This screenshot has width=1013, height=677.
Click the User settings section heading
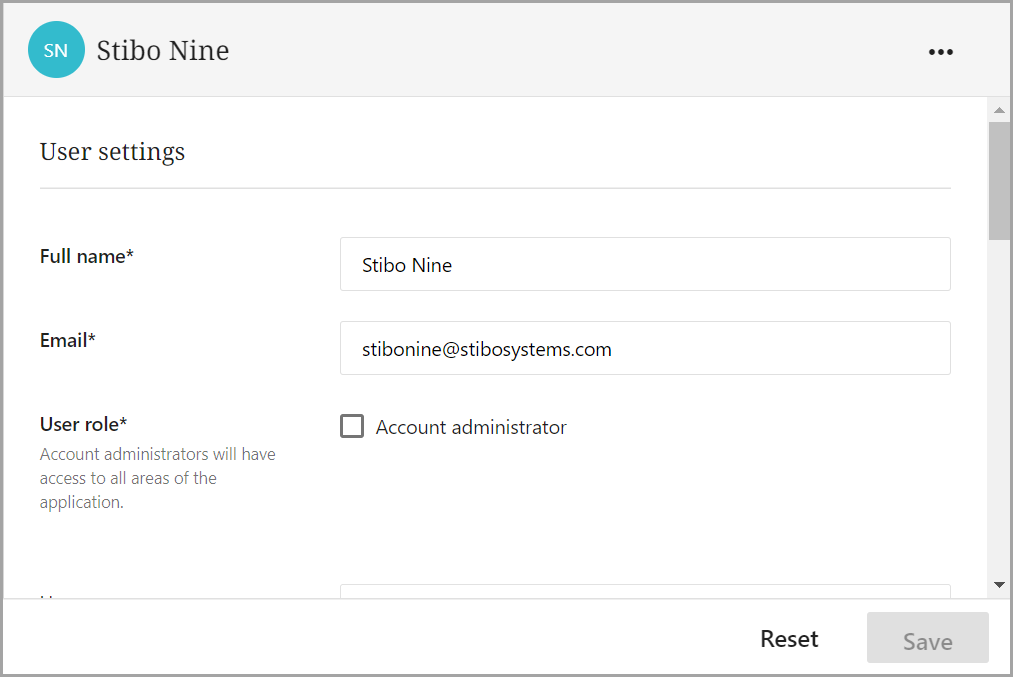pos(112,152)
